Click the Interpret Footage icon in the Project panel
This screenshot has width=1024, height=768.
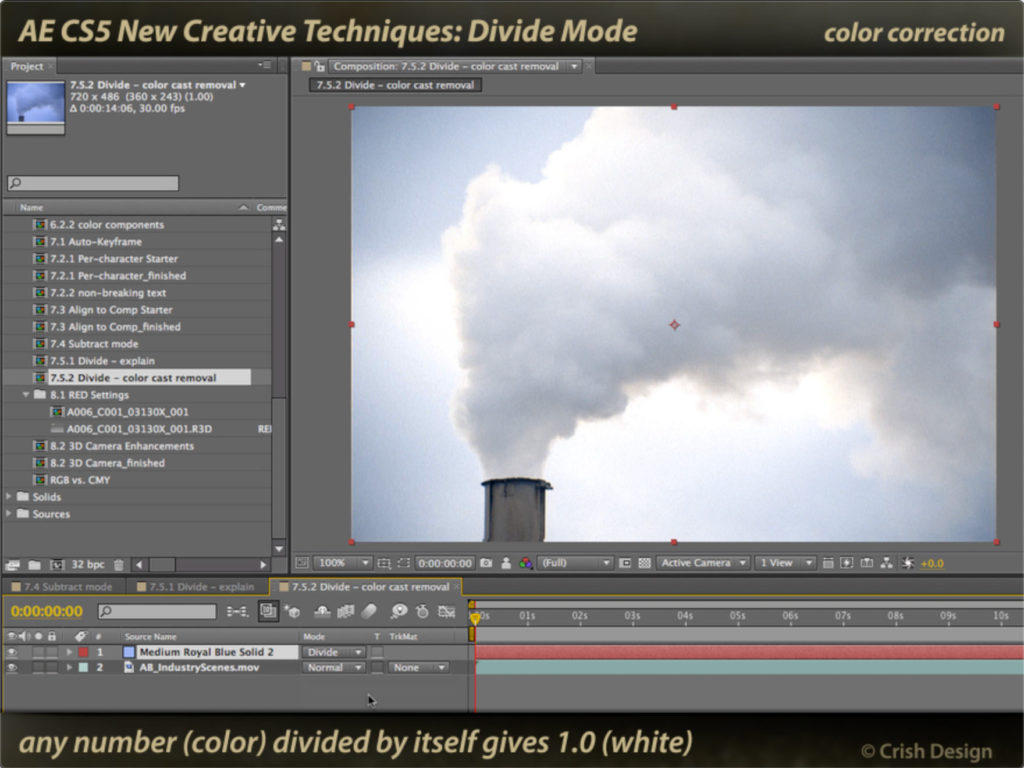[12, 564]
